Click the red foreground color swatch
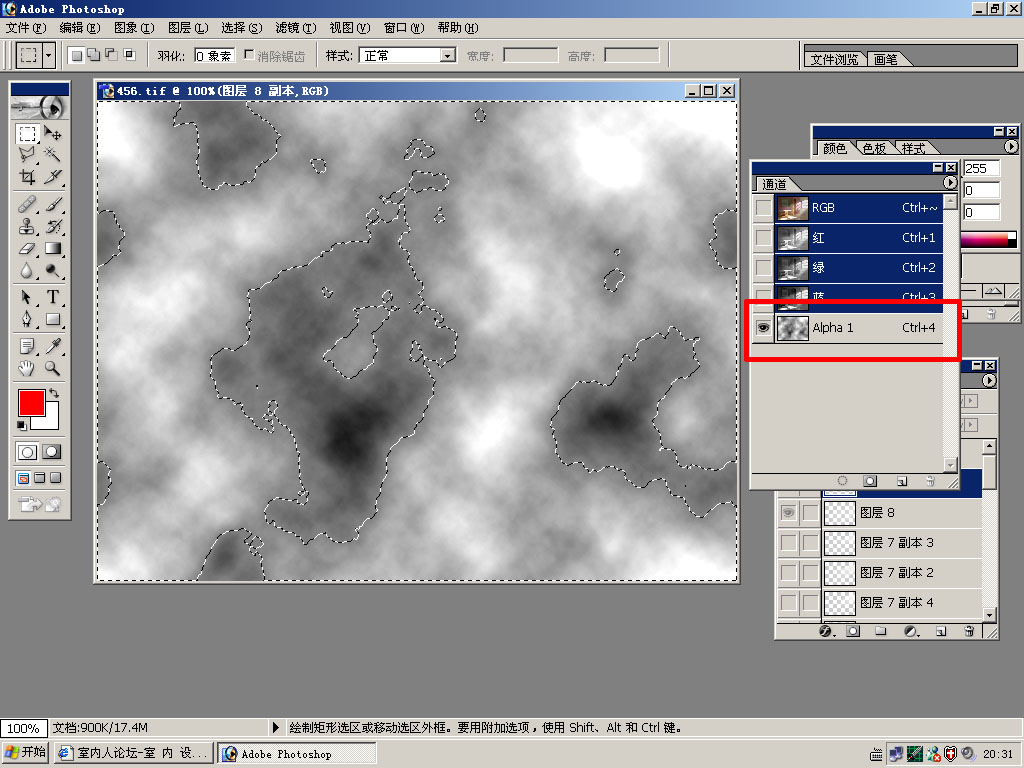 [x=31, y=403]
